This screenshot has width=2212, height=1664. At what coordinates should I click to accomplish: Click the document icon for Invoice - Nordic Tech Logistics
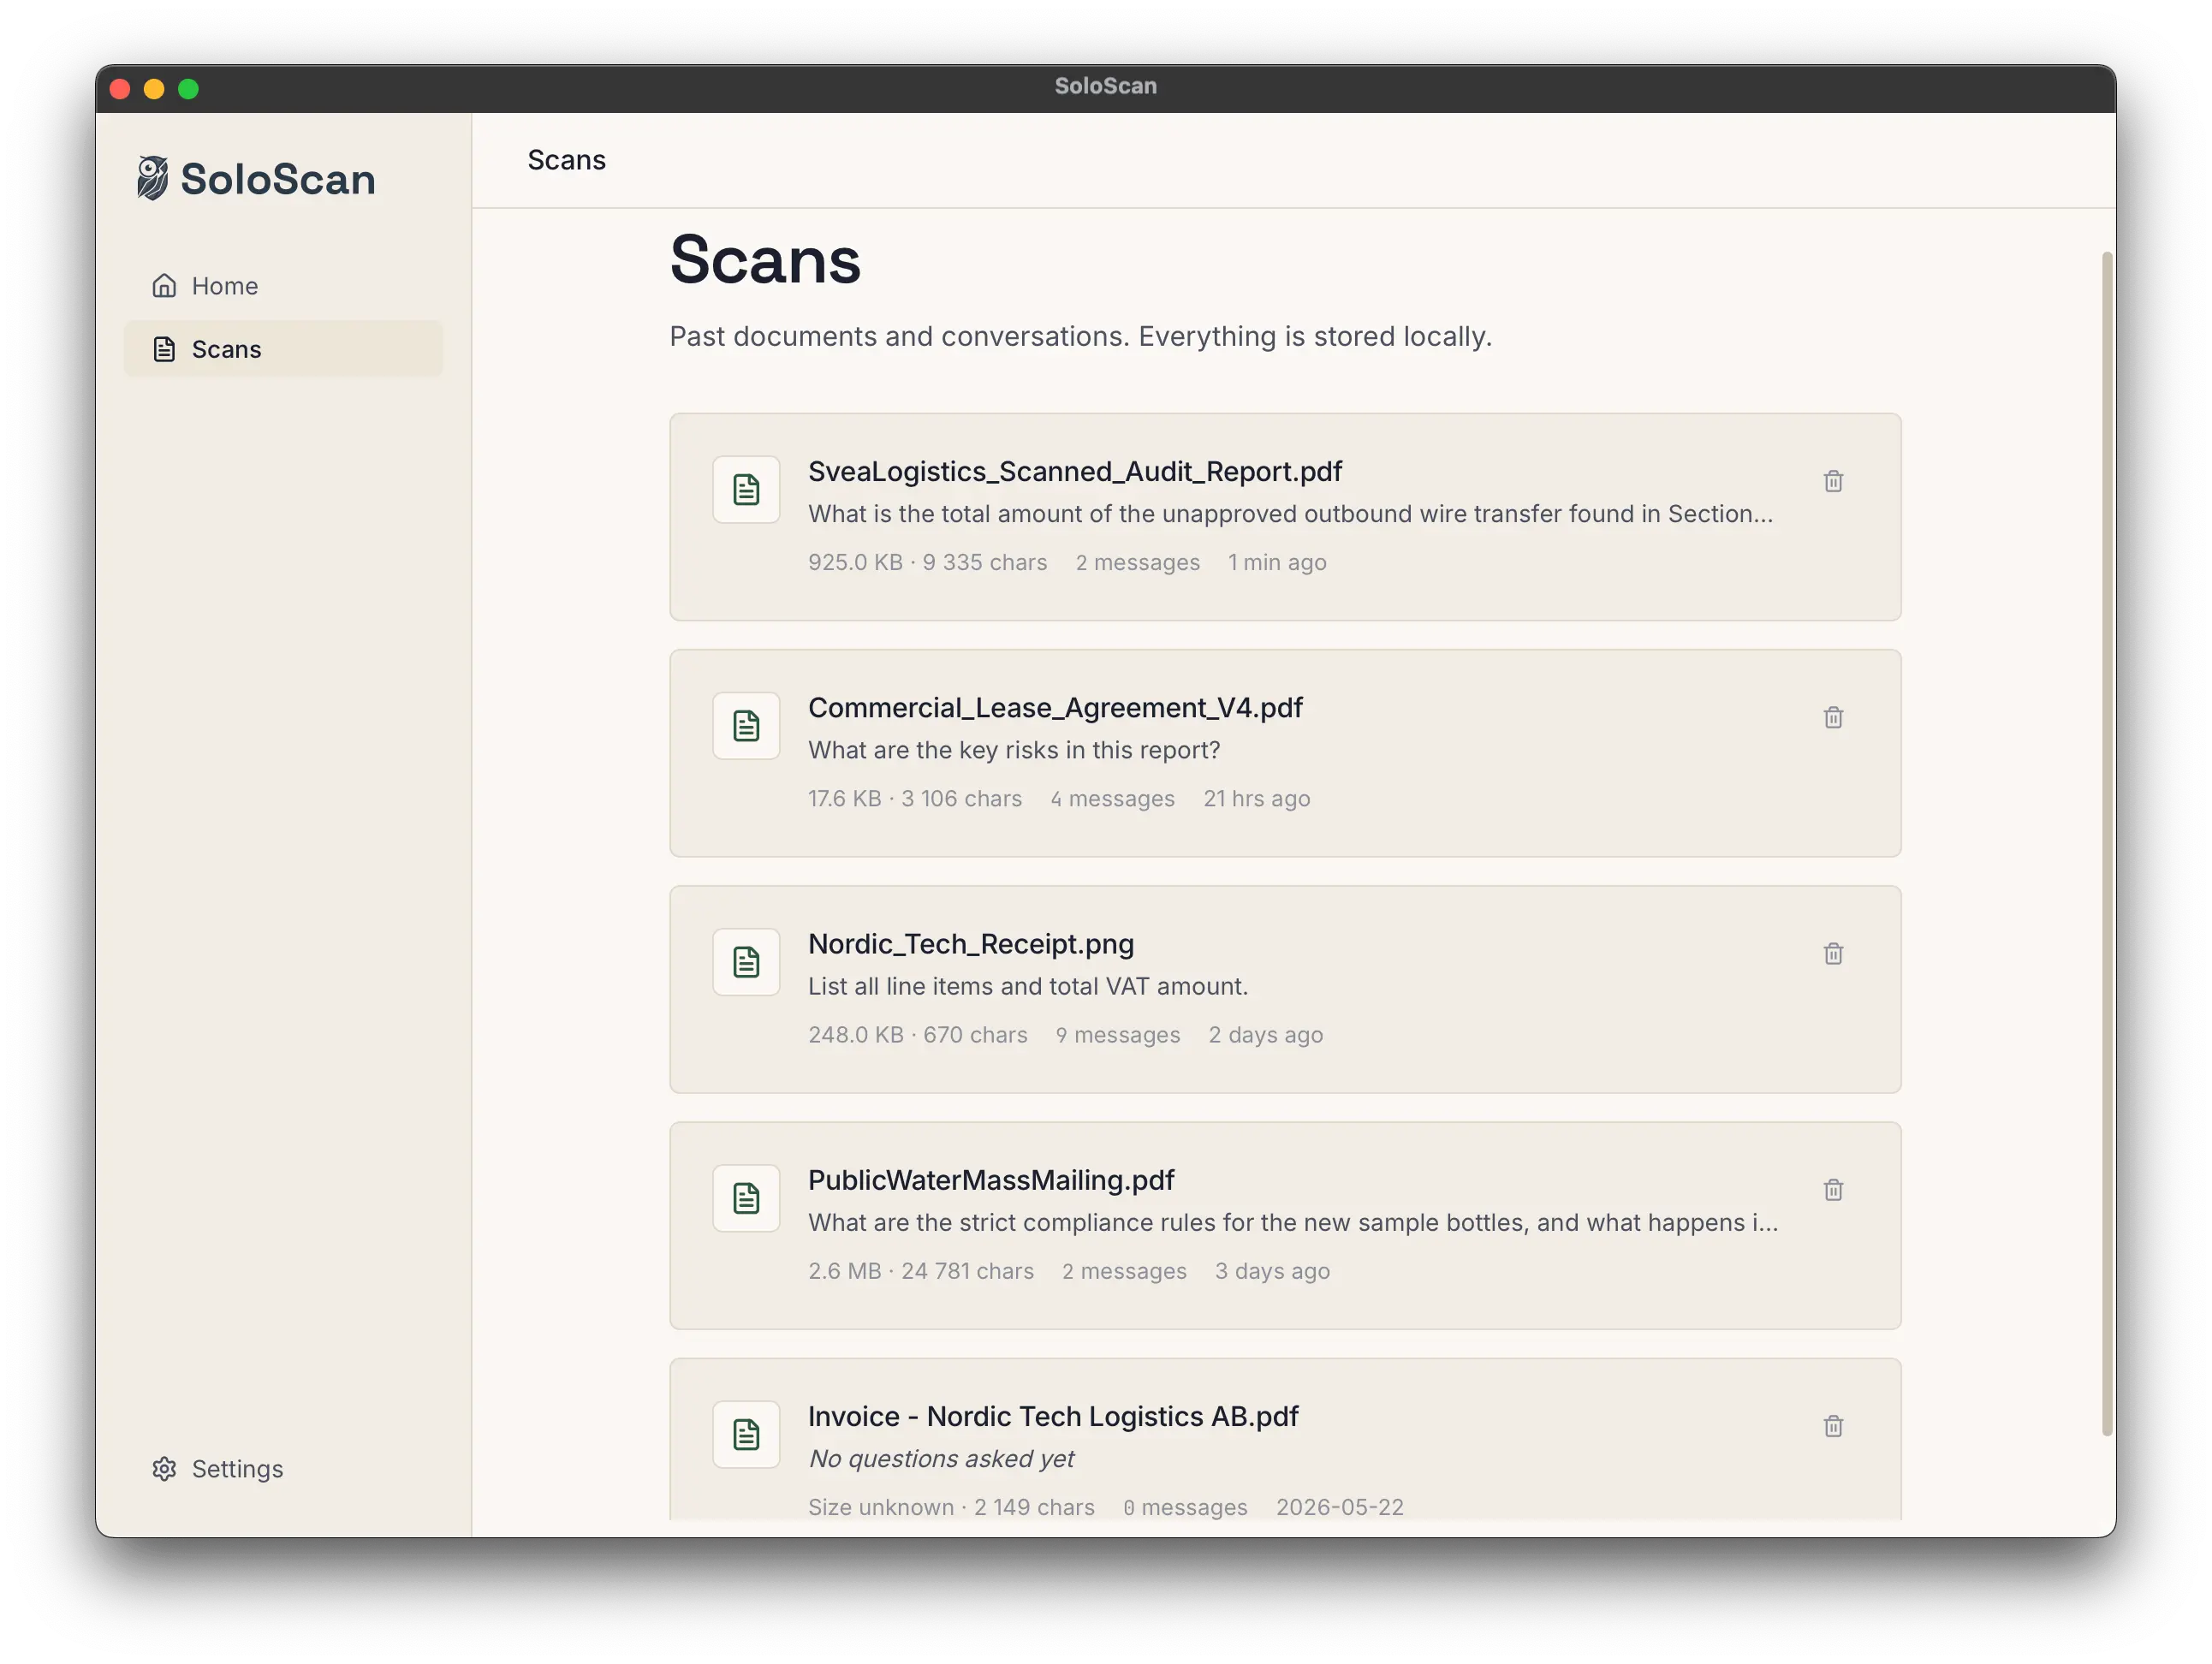(746, 1434)
